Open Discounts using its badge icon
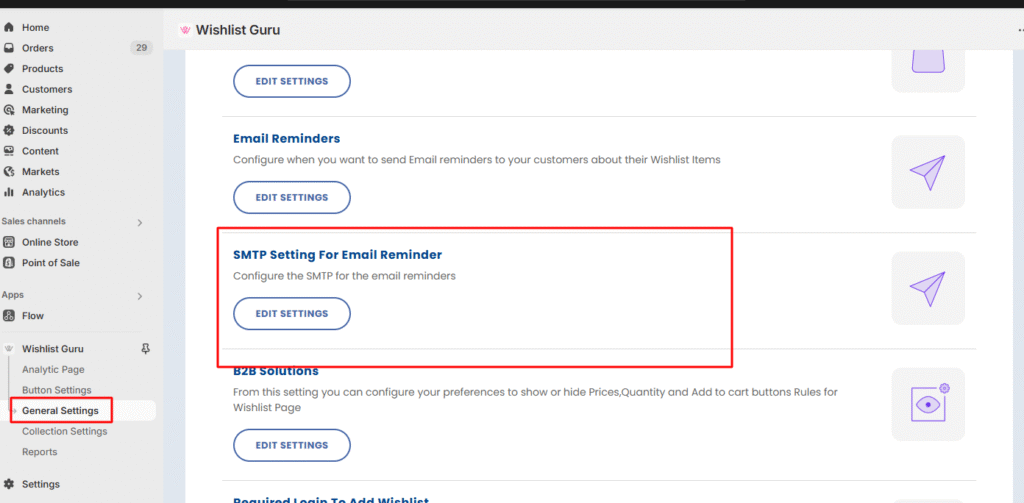Viewport: 1024px width, 503px height. (x=9, y=130)
